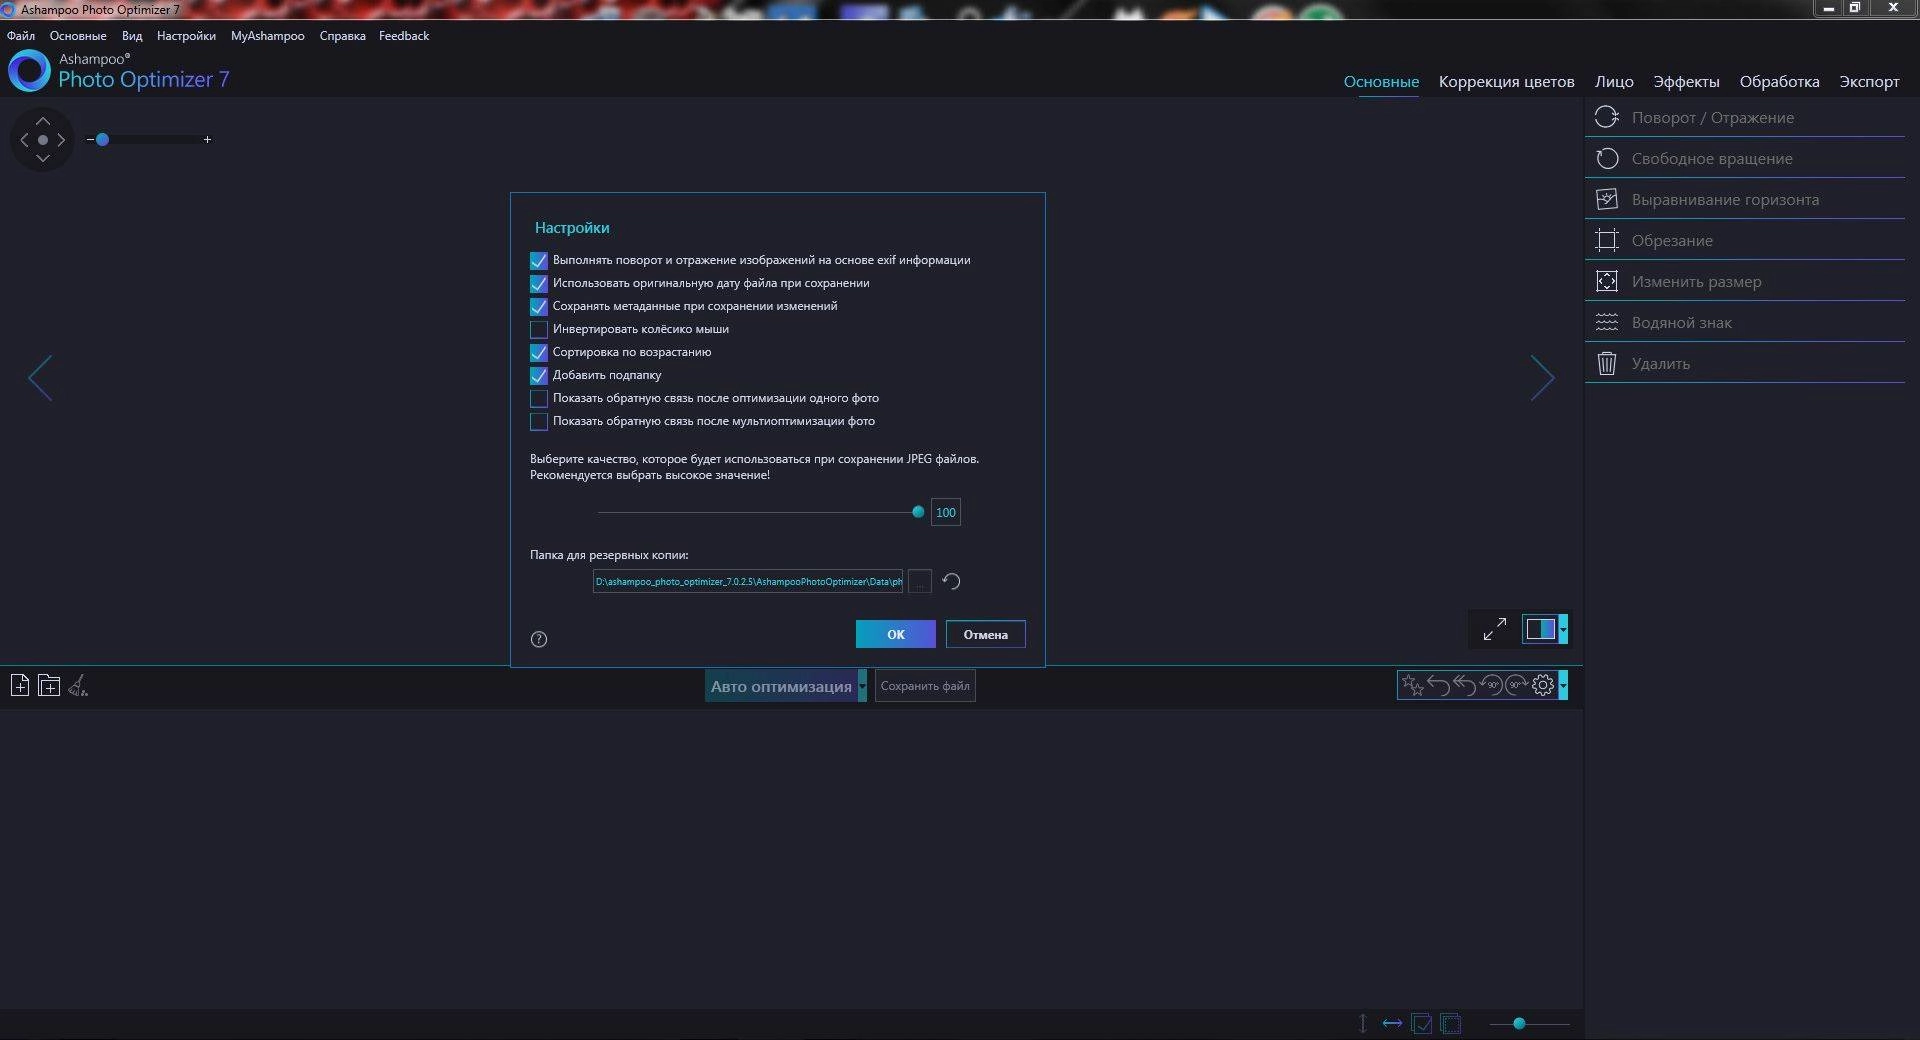Click the add folder icon in the bottom toolbar
Viewport: 1920px width, 1040px height.
pos(48,685)
